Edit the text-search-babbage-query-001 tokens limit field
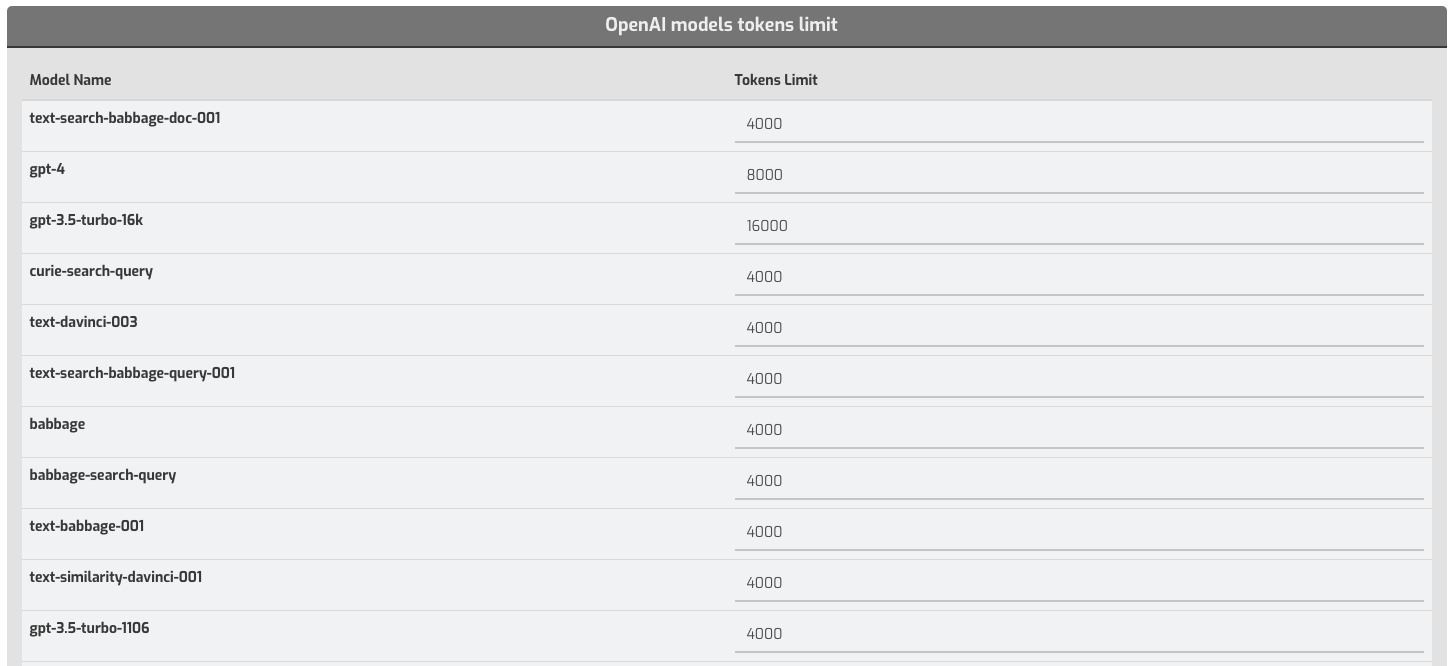This screenshot has height=666, width=1455. pos(1078,379)
